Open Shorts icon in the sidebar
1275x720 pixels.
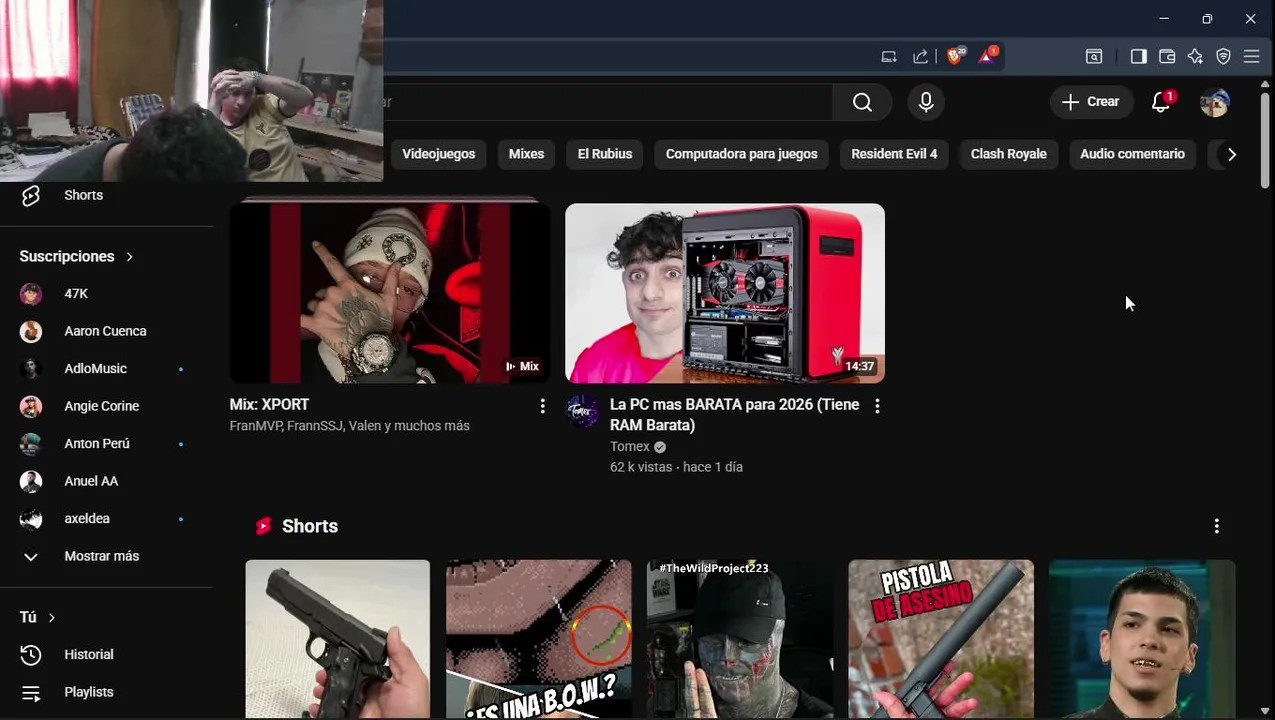31,195
